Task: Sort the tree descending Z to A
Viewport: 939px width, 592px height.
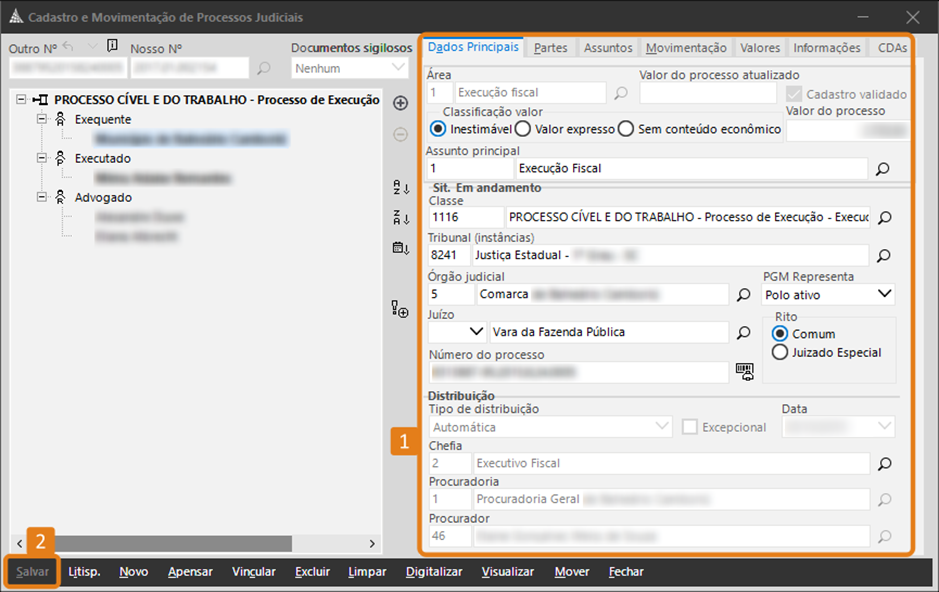Action: click(x=400, y=217)
